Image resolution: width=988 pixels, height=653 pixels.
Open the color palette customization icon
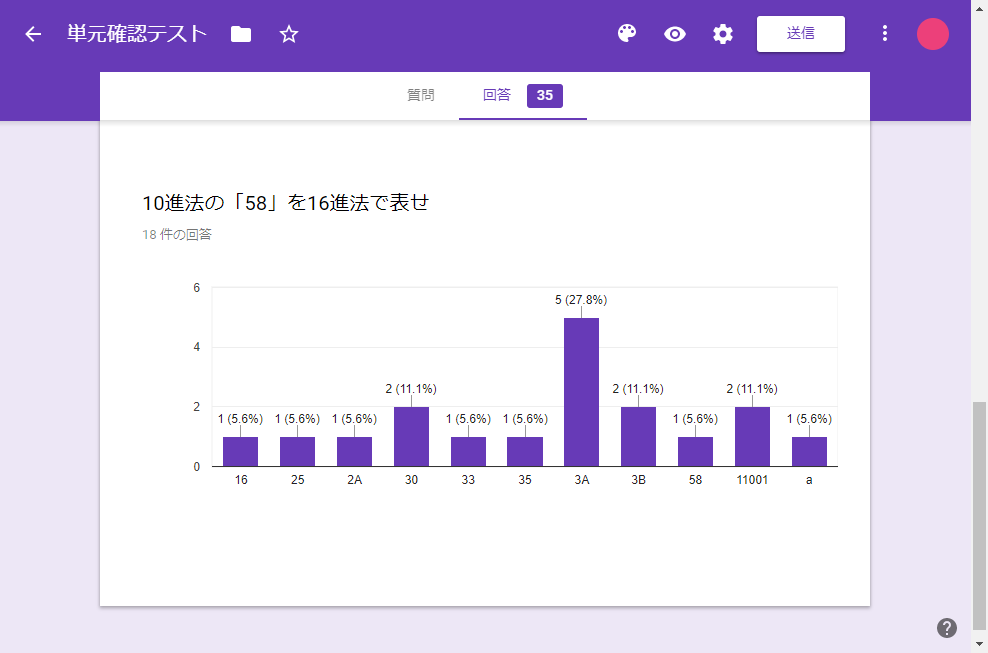tap(627, 33)
